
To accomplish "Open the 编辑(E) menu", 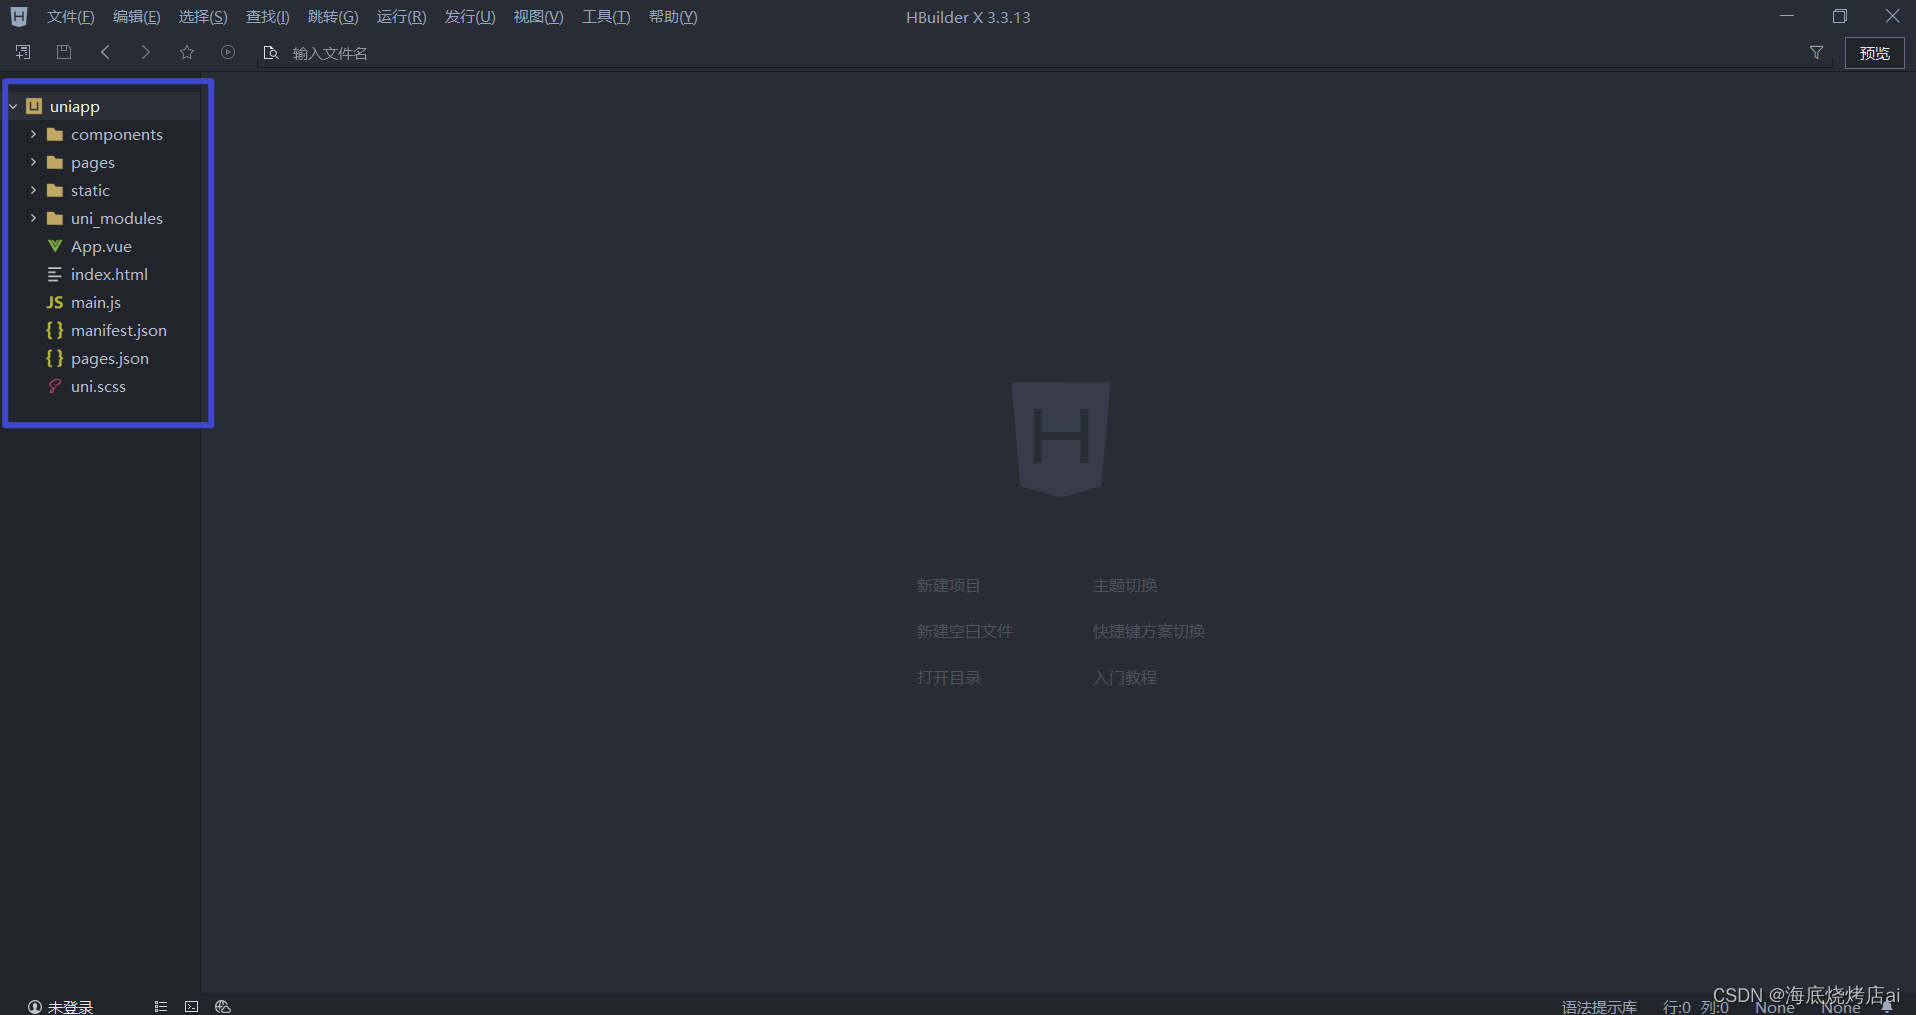I will pyautogui.click(x=136, y=17).
